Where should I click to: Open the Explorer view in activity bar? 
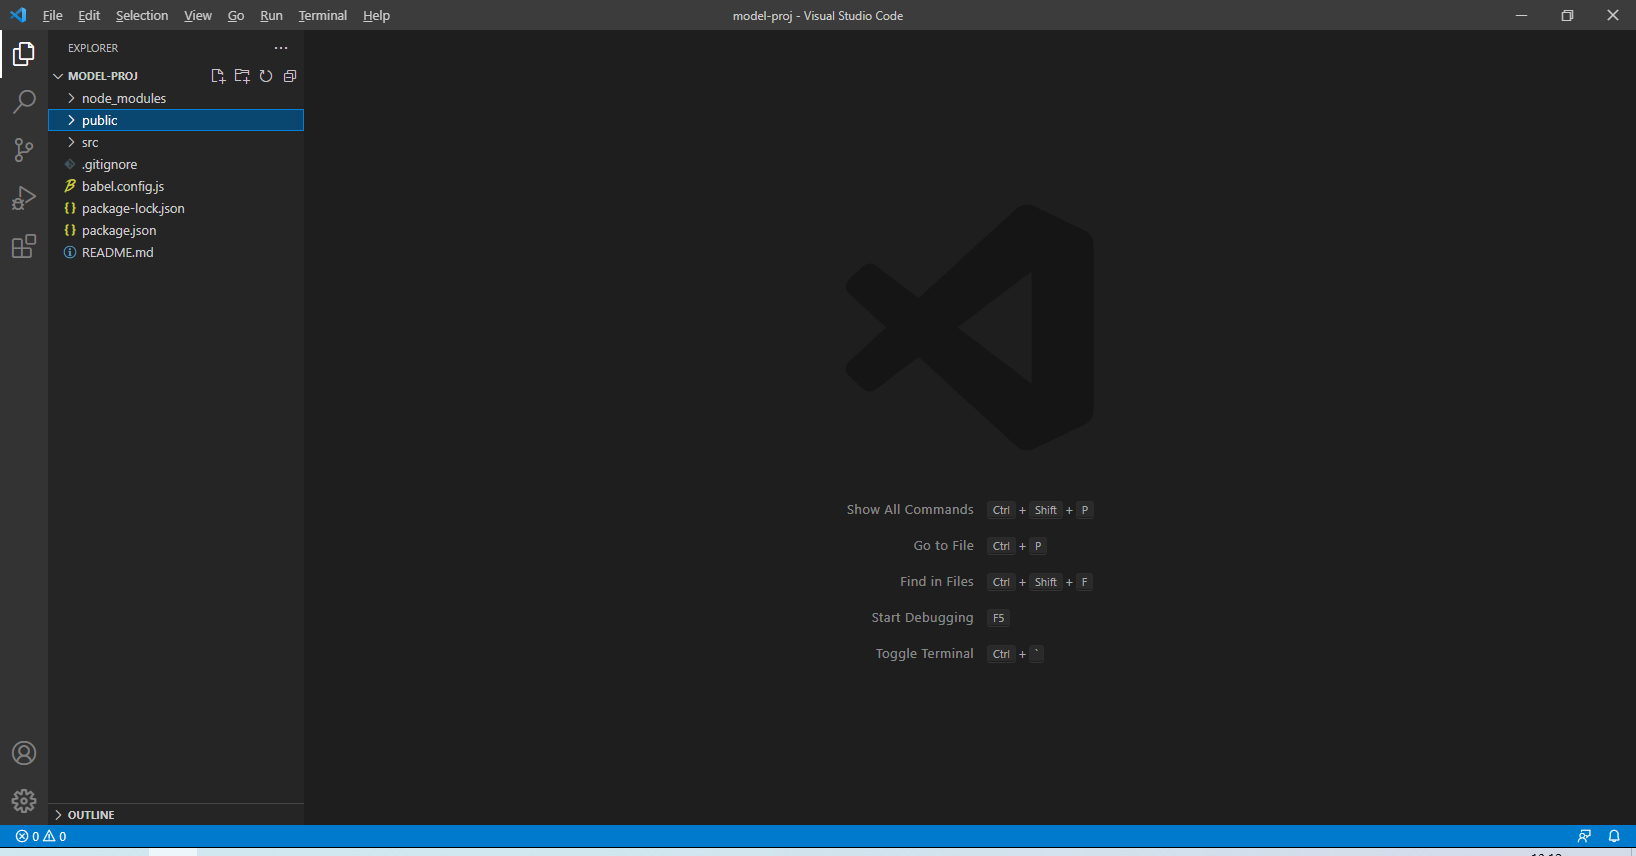tap(24, 54)
